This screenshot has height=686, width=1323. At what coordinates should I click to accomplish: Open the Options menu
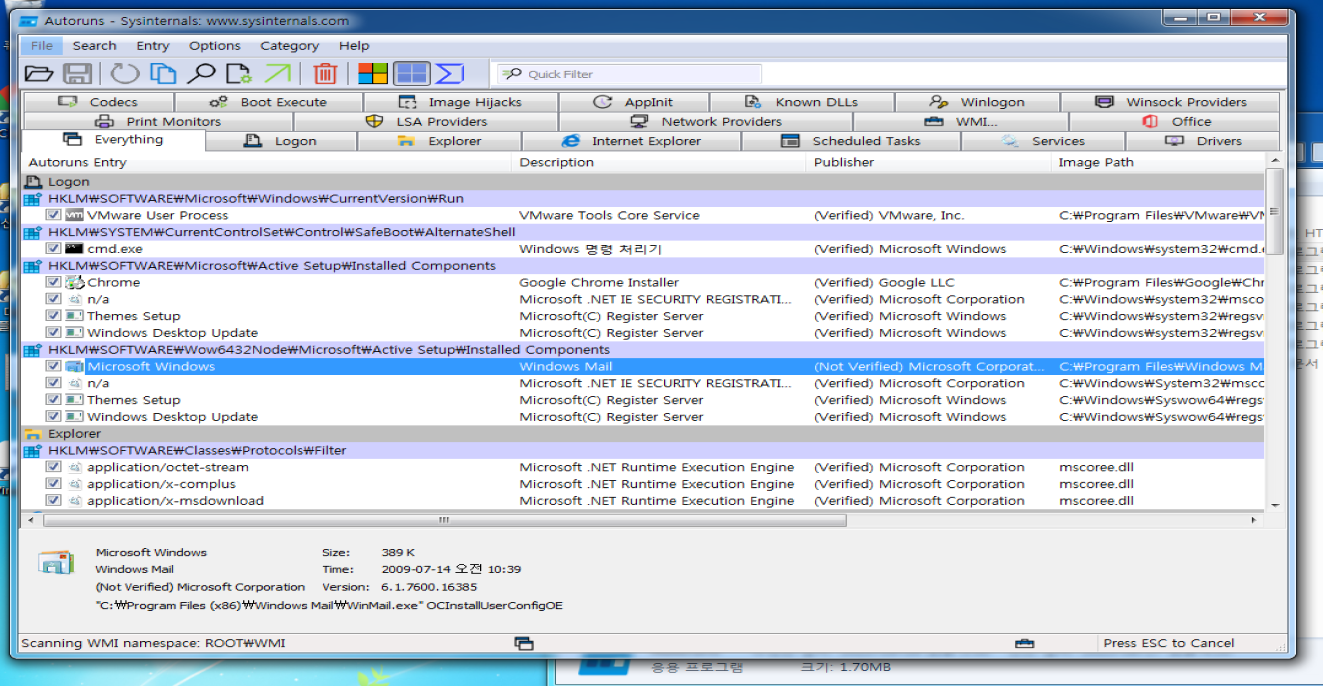point(215,46)
